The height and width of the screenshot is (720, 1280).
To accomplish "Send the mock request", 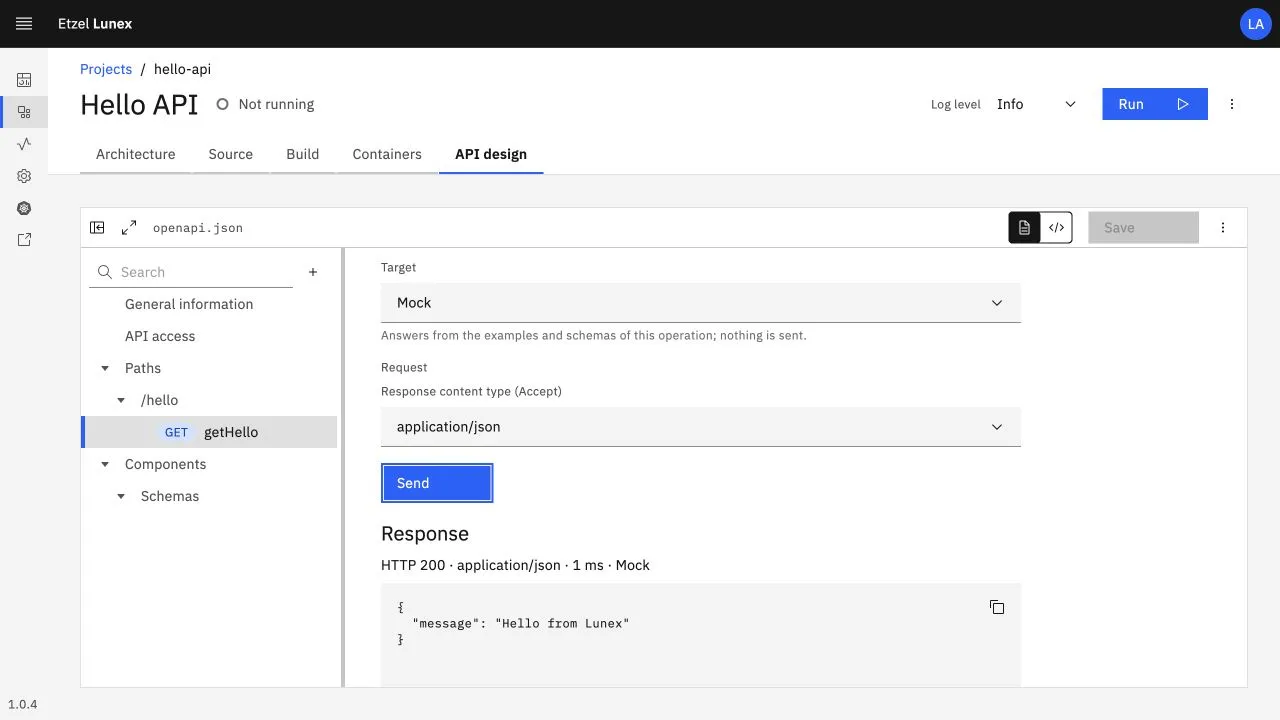I will (437, 483).
